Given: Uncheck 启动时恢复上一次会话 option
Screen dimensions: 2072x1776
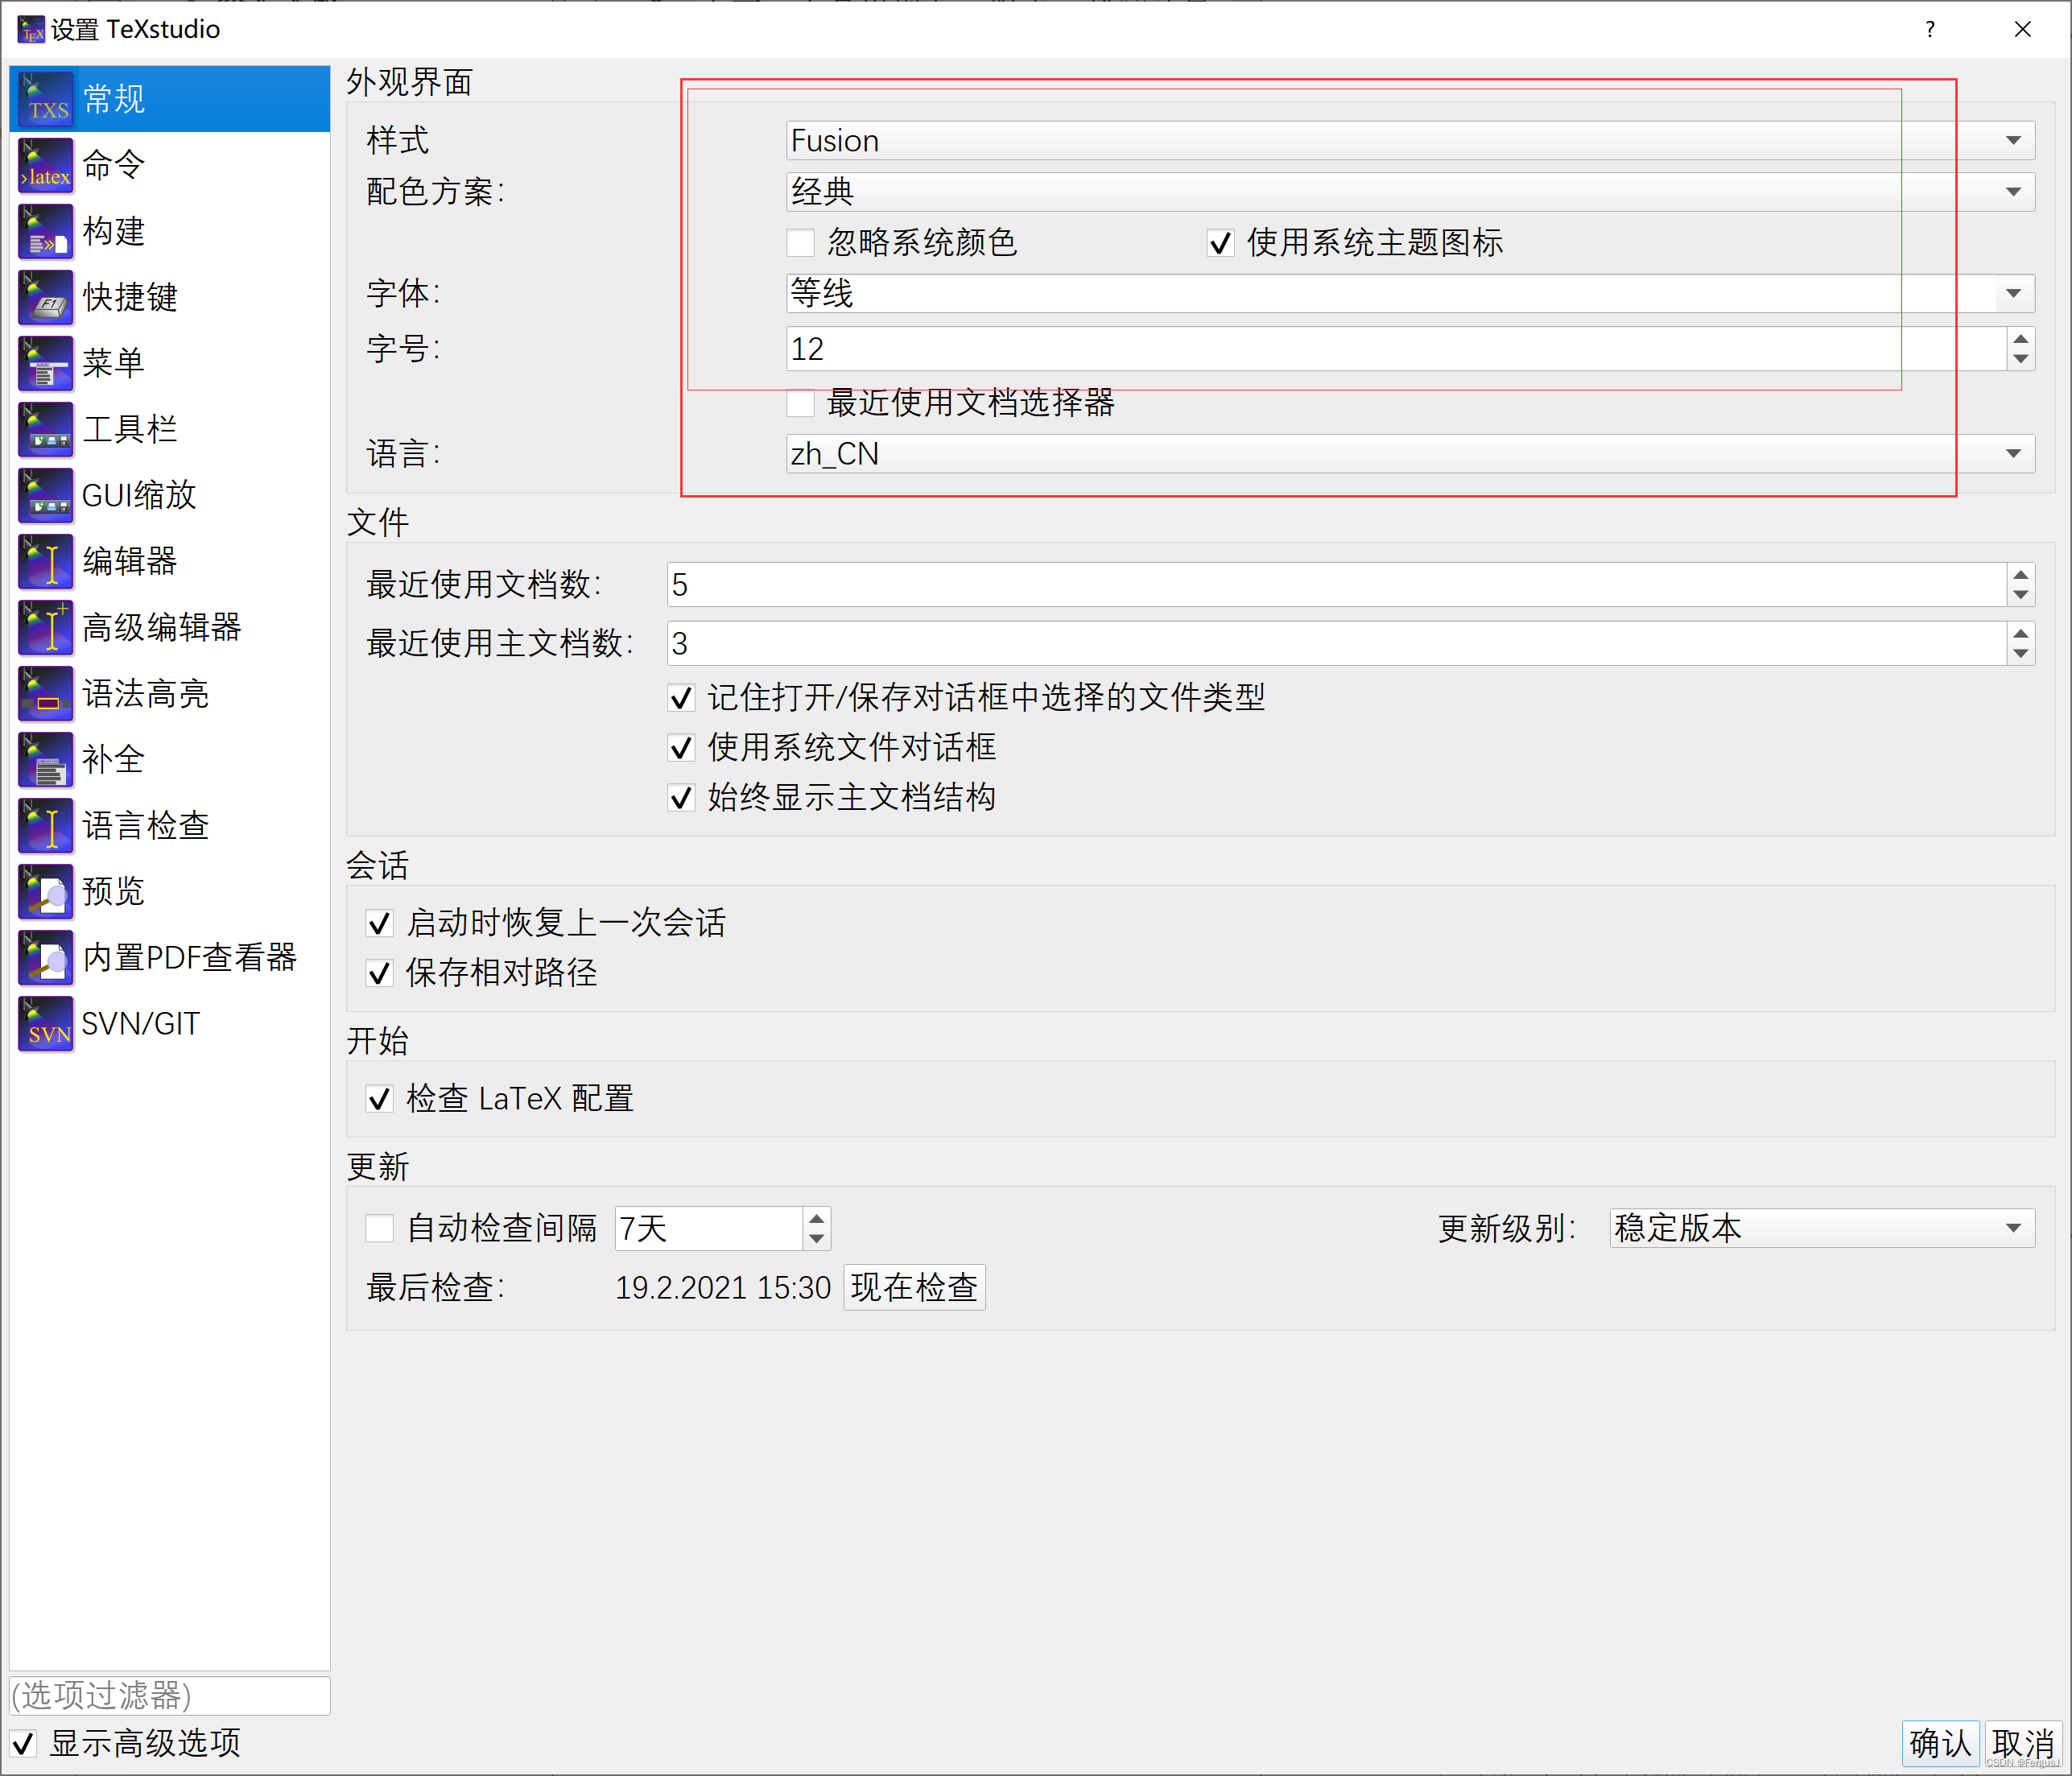Looking at the screenshot, I should point(380,923).
